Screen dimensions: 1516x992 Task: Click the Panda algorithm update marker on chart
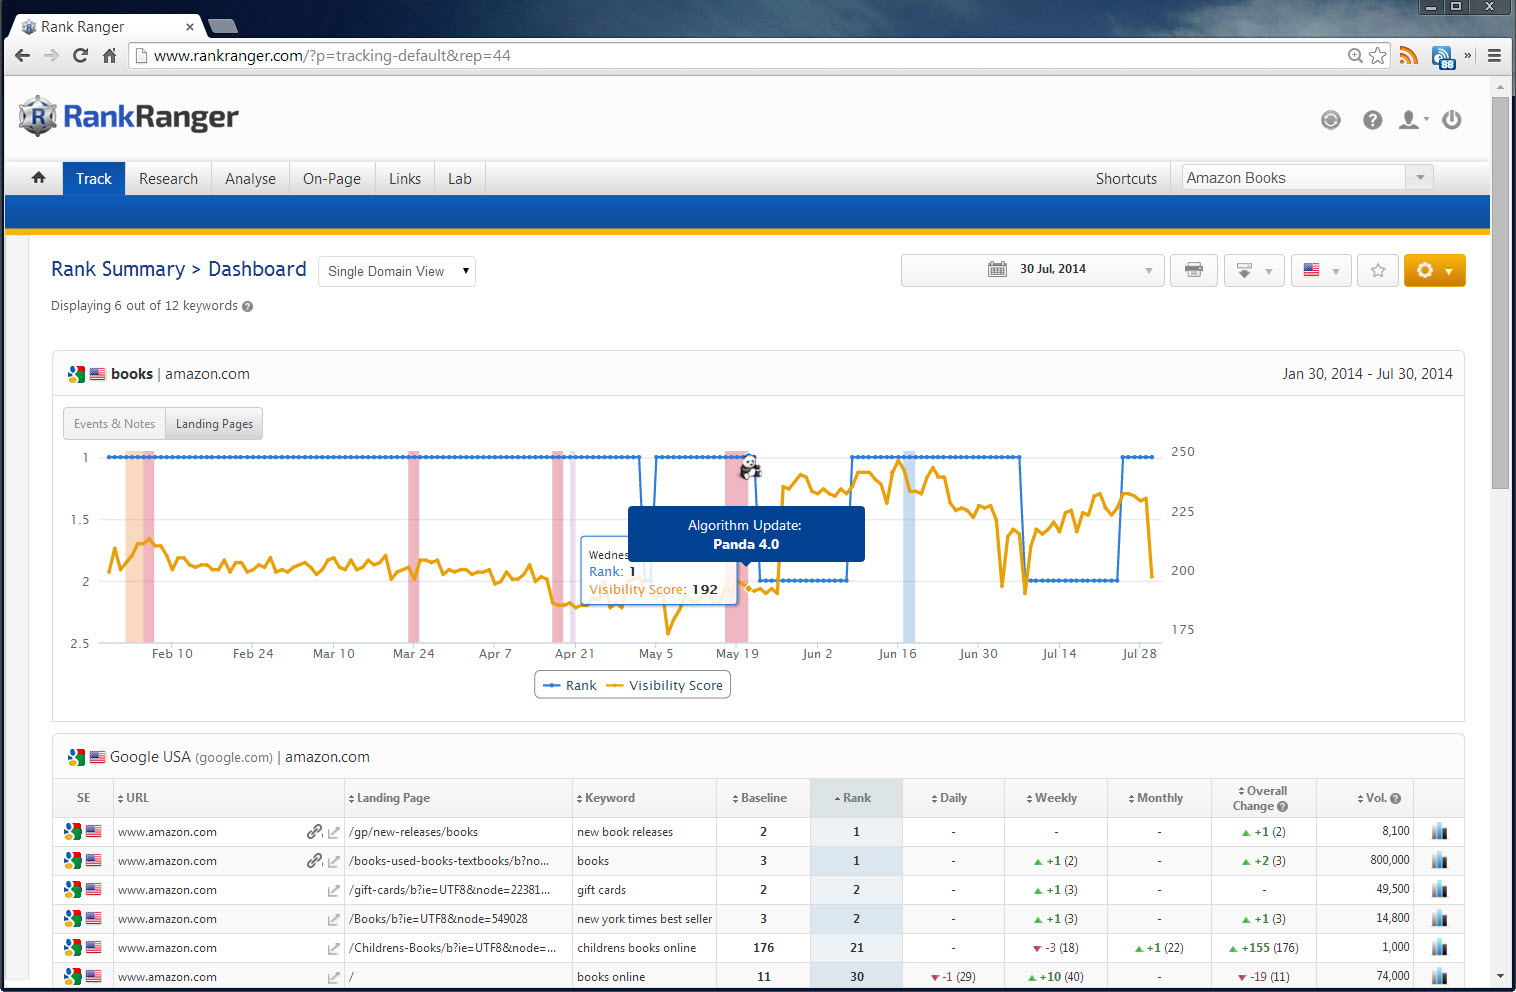click(750, 467)
